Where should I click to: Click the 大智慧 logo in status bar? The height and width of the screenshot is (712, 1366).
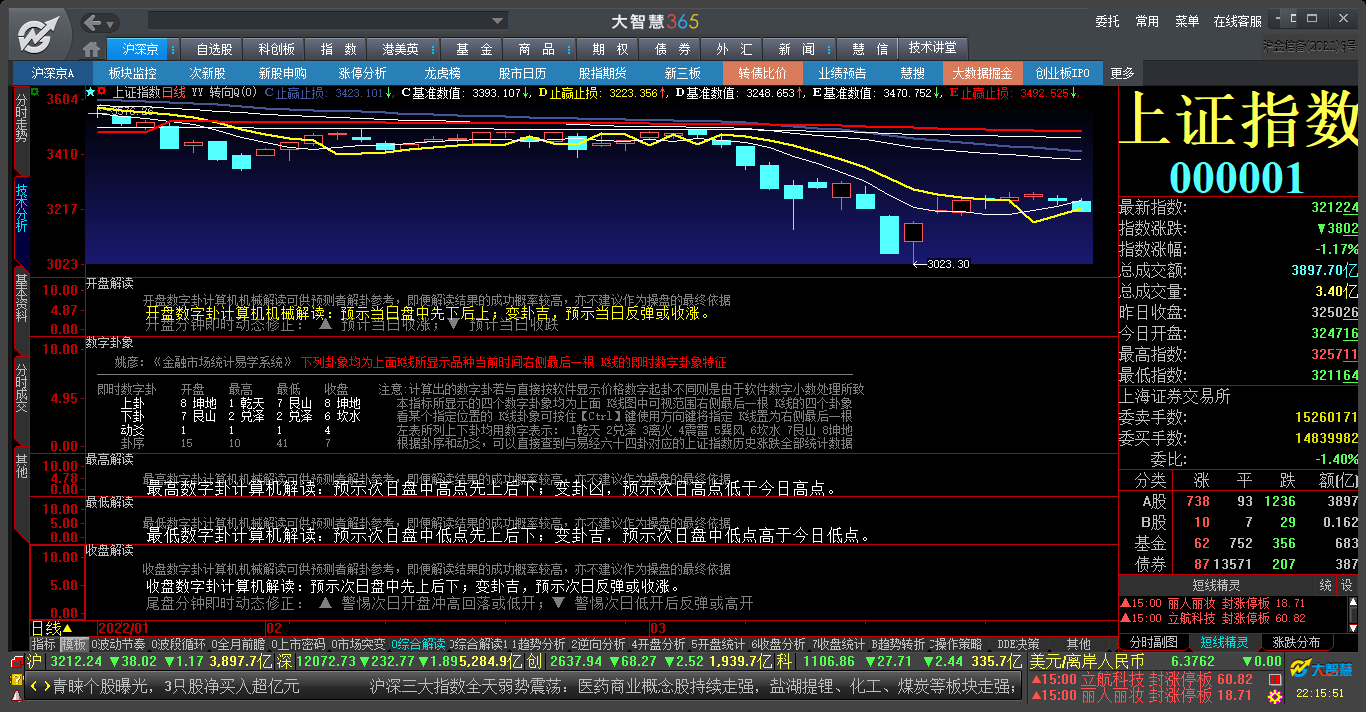(x=1321, y=668)
